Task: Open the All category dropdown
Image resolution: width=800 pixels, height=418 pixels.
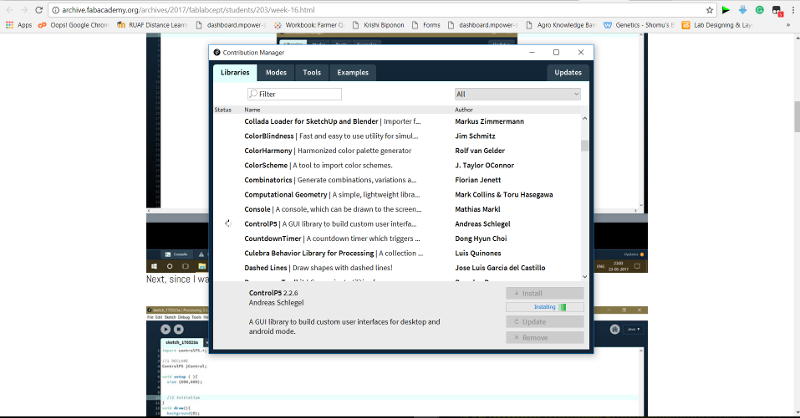Action: (517, 94)
